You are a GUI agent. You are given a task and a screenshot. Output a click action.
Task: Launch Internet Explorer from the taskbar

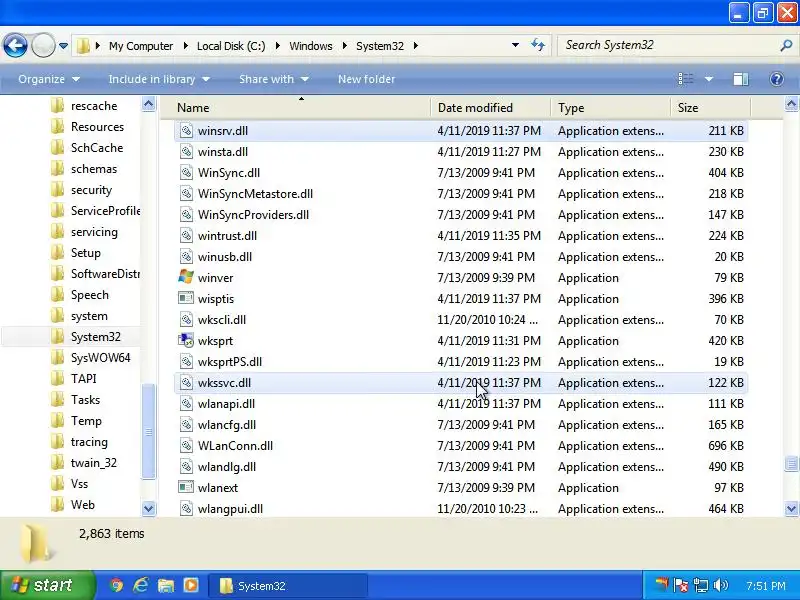141,585
